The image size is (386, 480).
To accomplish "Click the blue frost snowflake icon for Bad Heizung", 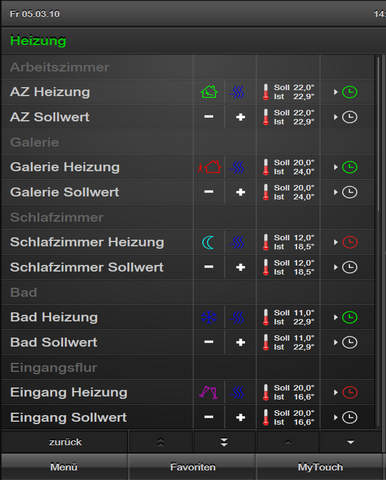I will pos(209,317).
